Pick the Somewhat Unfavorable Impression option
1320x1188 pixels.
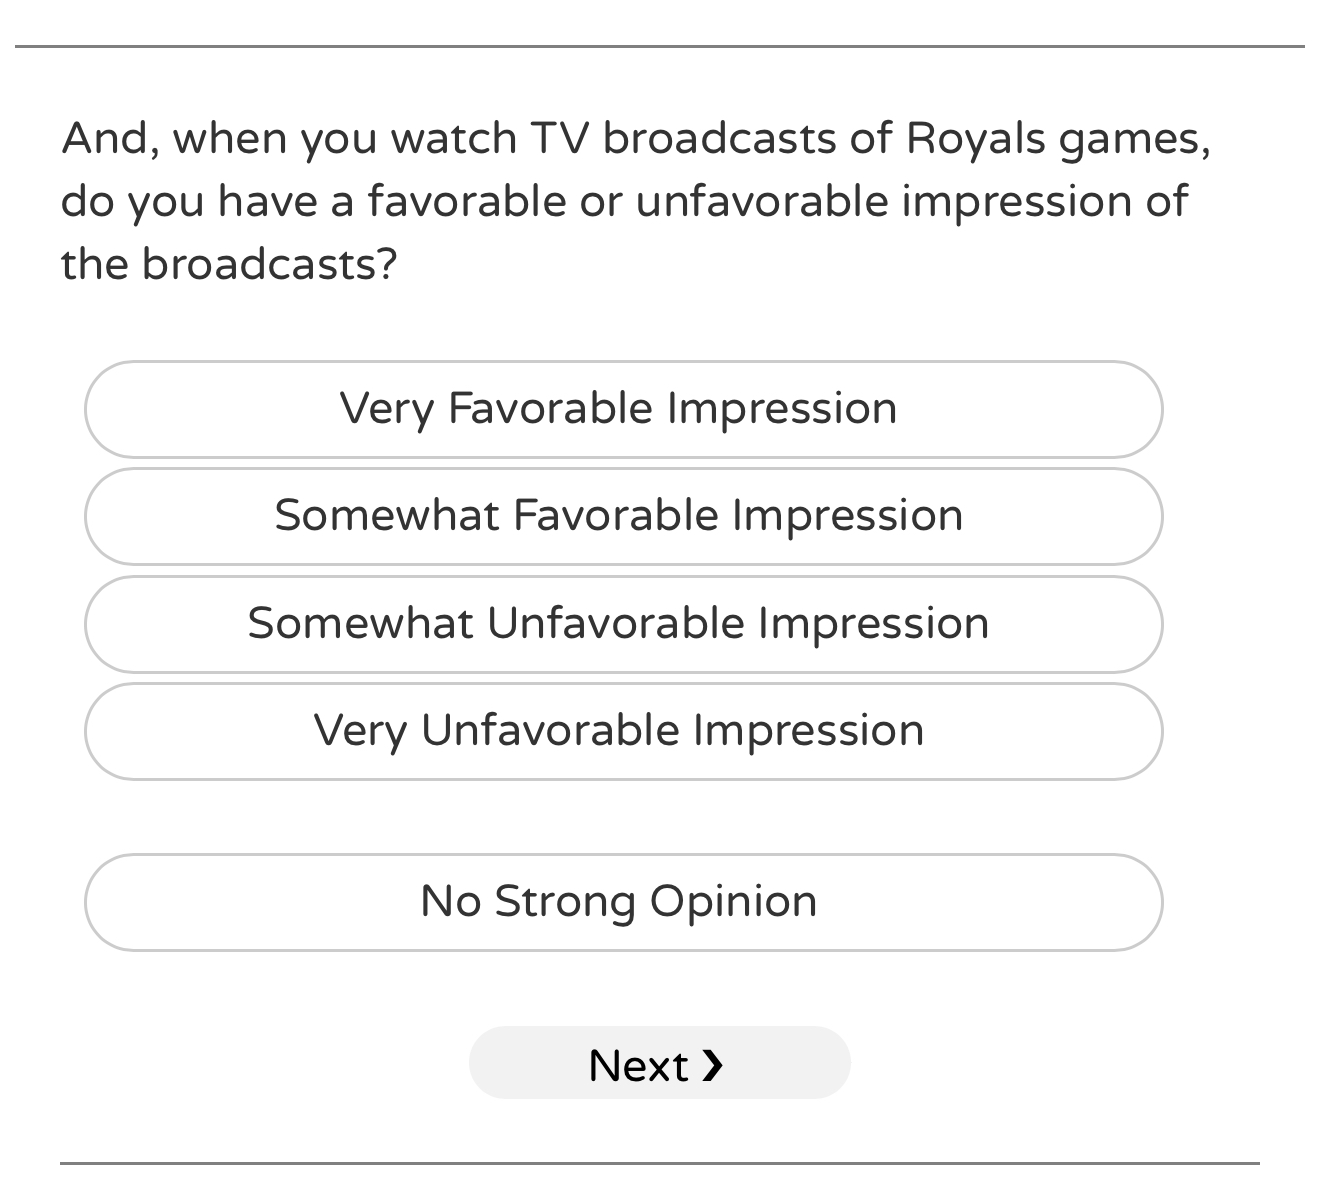point(623,624)
